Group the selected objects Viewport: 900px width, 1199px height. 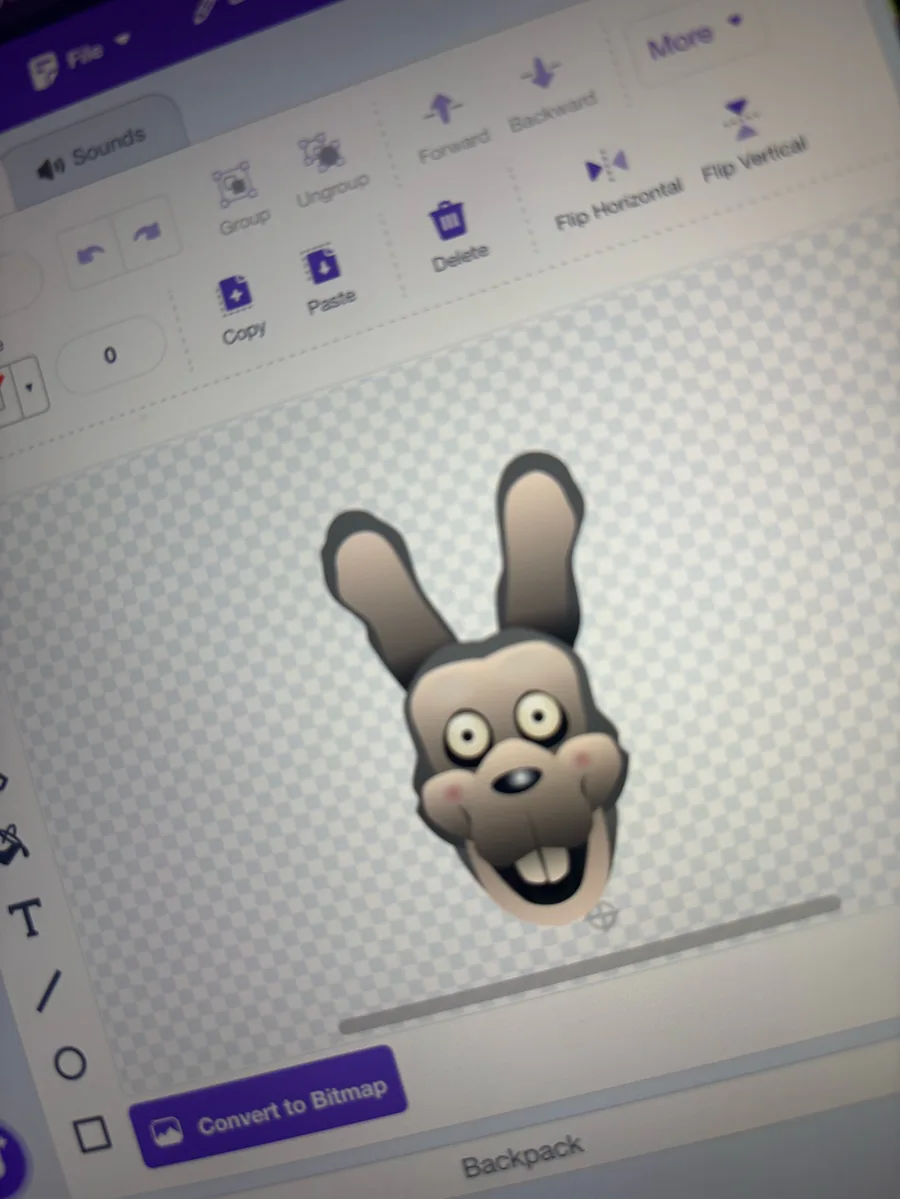click(241, 197)
